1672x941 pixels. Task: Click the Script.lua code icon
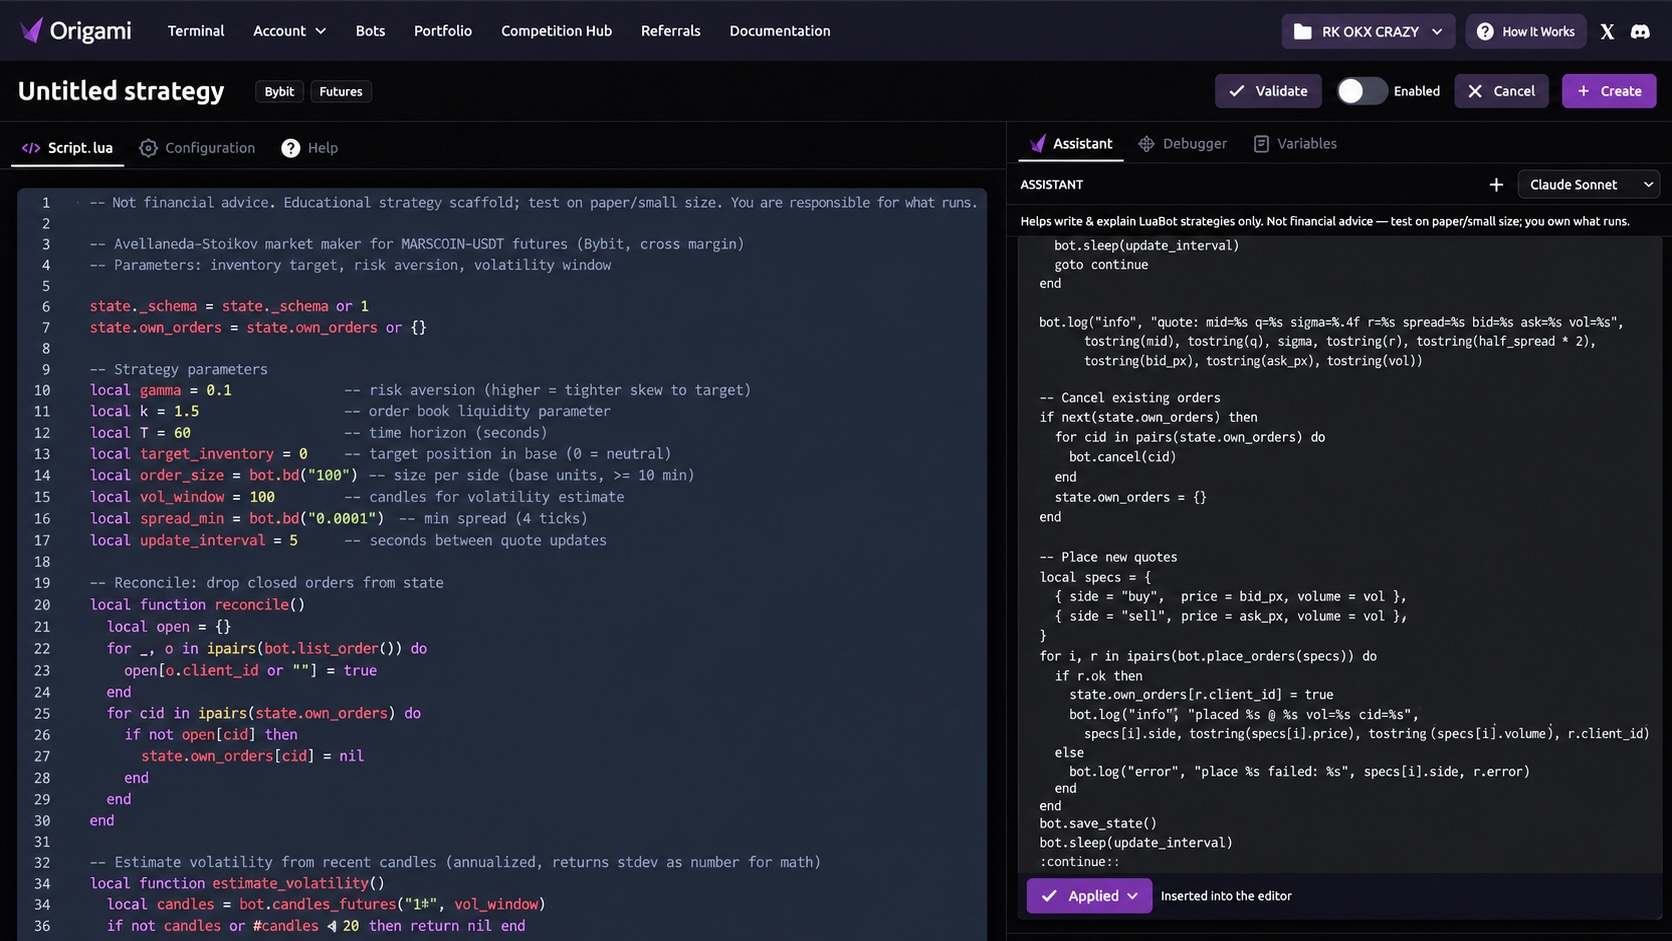click(x=31, y=148)
